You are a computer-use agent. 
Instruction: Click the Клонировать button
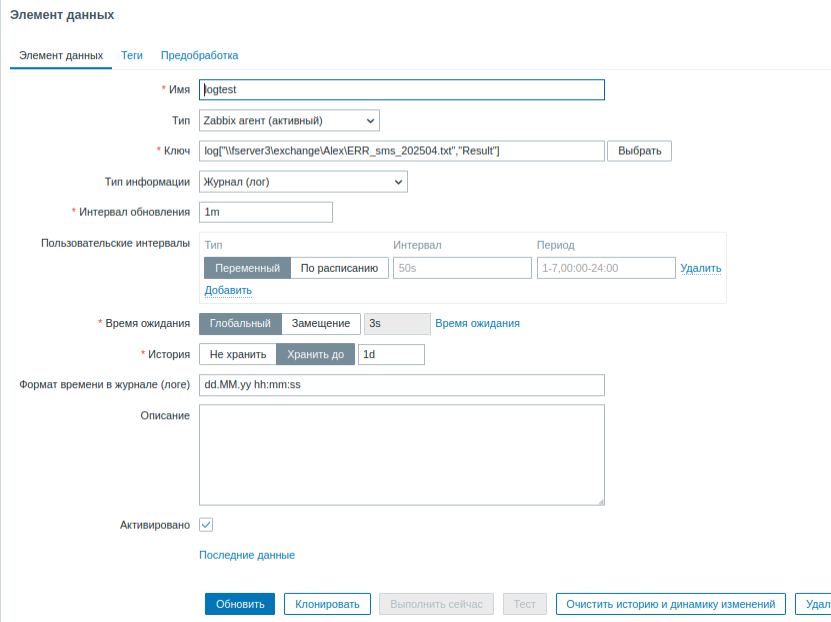[x=327, y=604]
